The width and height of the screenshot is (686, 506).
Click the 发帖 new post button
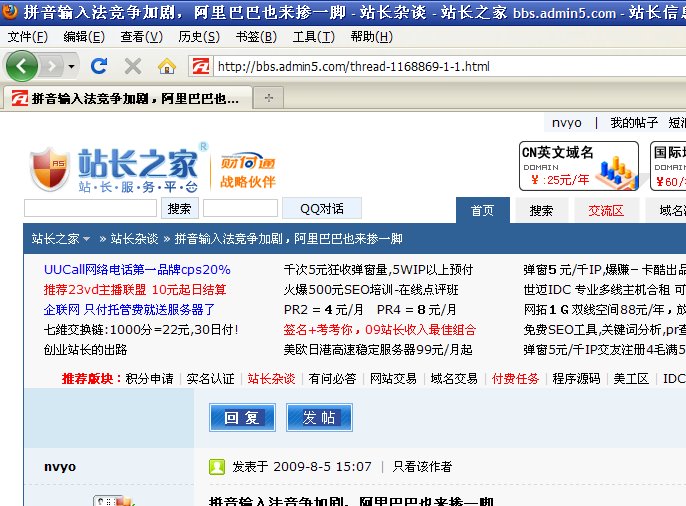click(319, 418)
